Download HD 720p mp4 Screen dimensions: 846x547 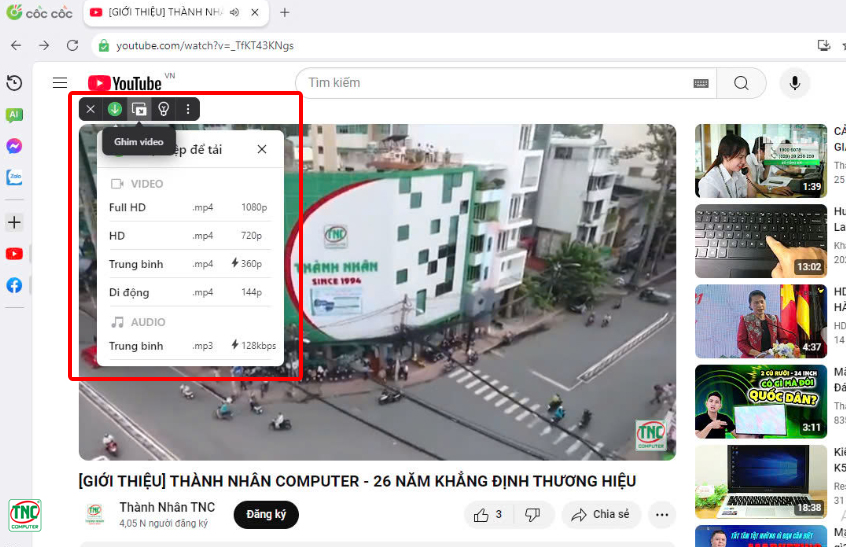(x=190, y=236)
